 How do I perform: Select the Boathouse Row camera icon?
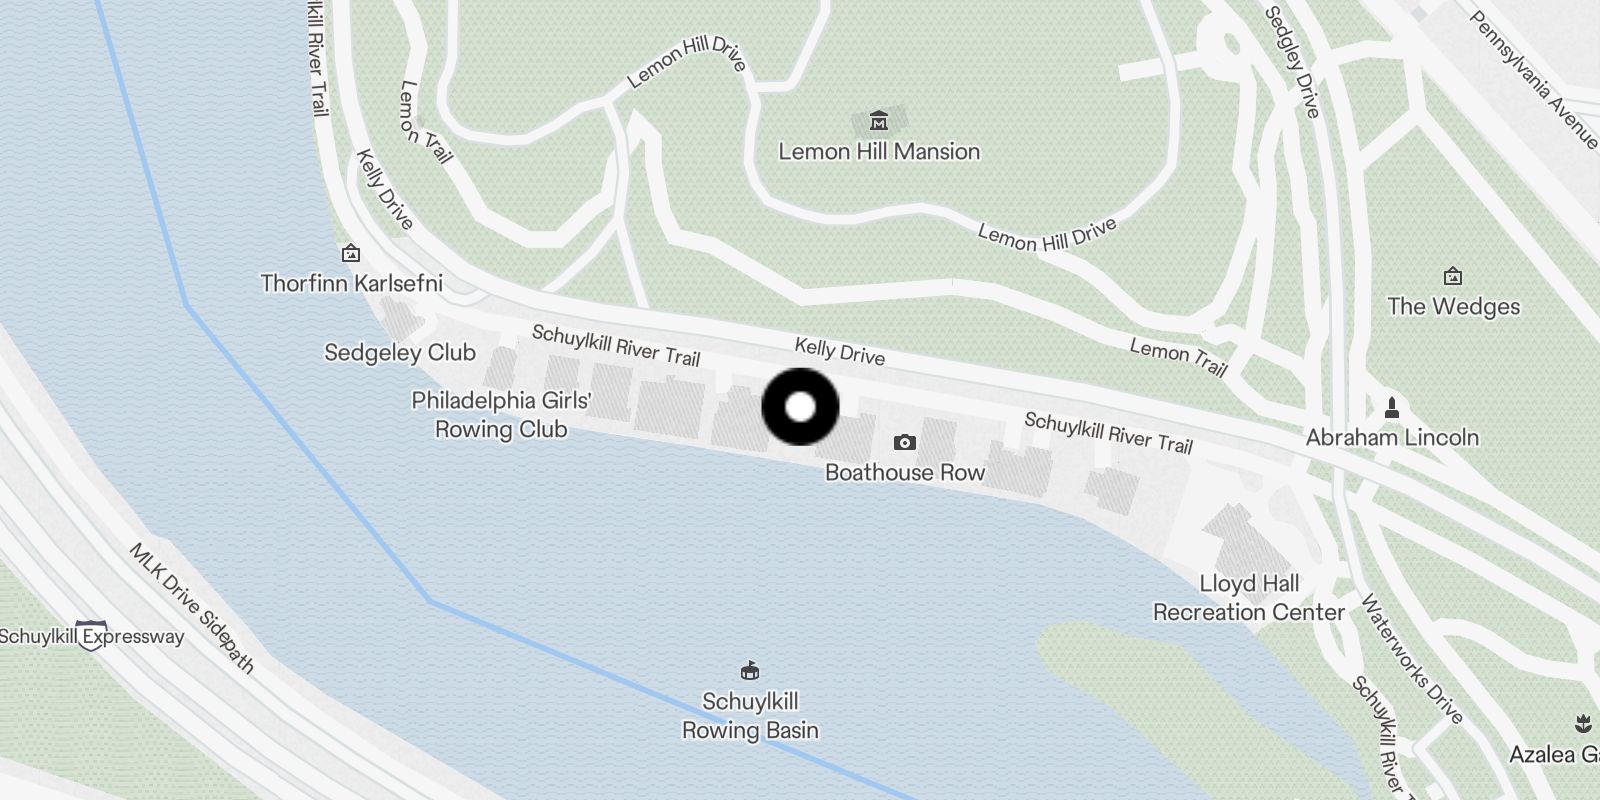[905, 442]
